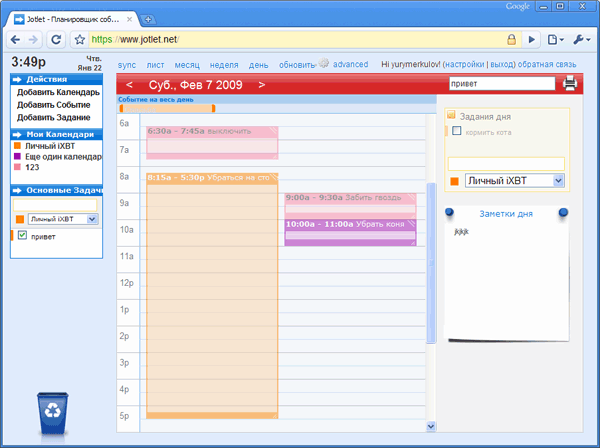The width and height of the screenshot is (600, 448).
Task: Toggle the привет task checkbox
Action: [22, 235]
